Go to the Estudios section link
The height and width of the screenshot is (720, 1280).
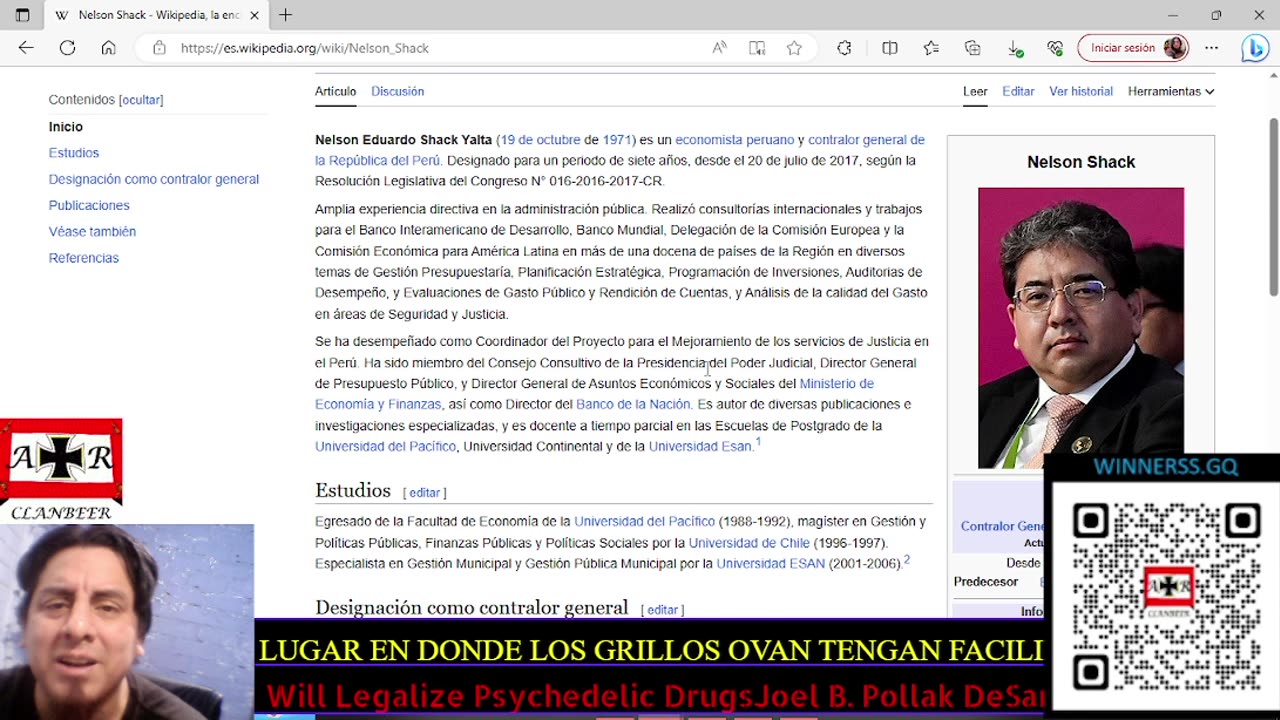click(x=74, y=153)
